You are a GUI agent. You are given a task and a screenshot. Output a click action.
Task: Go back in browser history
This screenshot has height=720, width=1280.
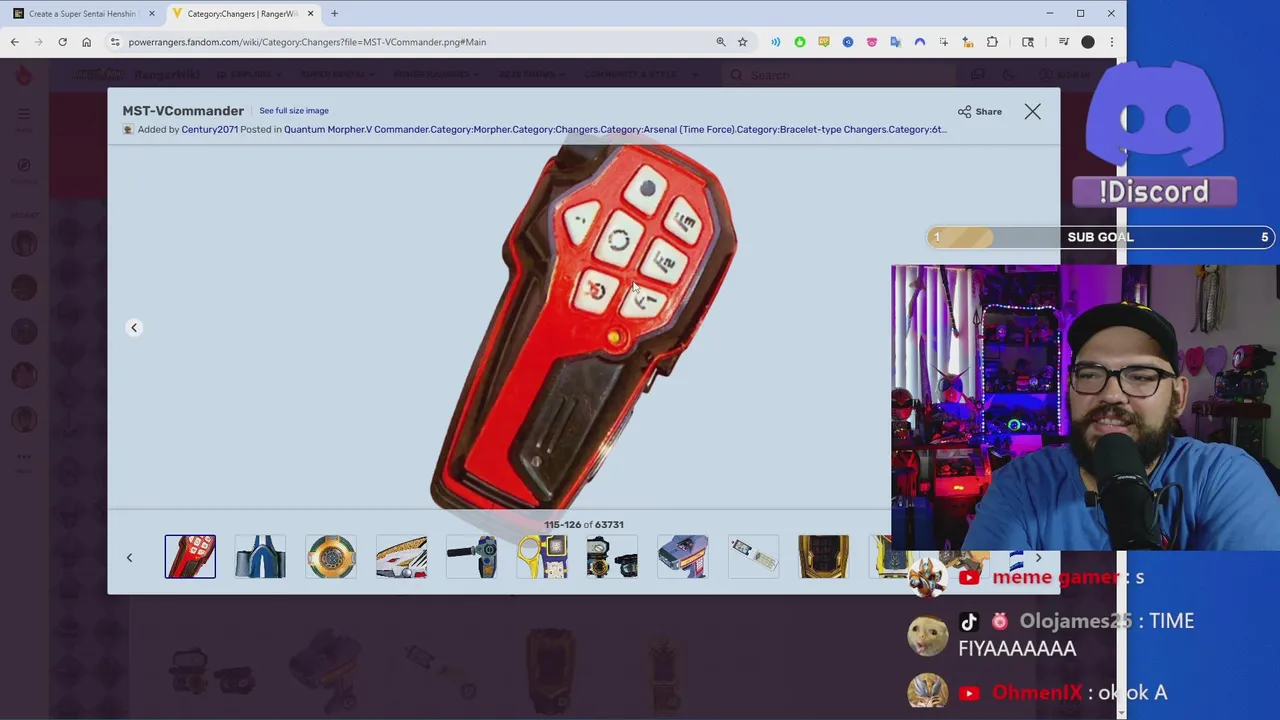coord(15,42)
